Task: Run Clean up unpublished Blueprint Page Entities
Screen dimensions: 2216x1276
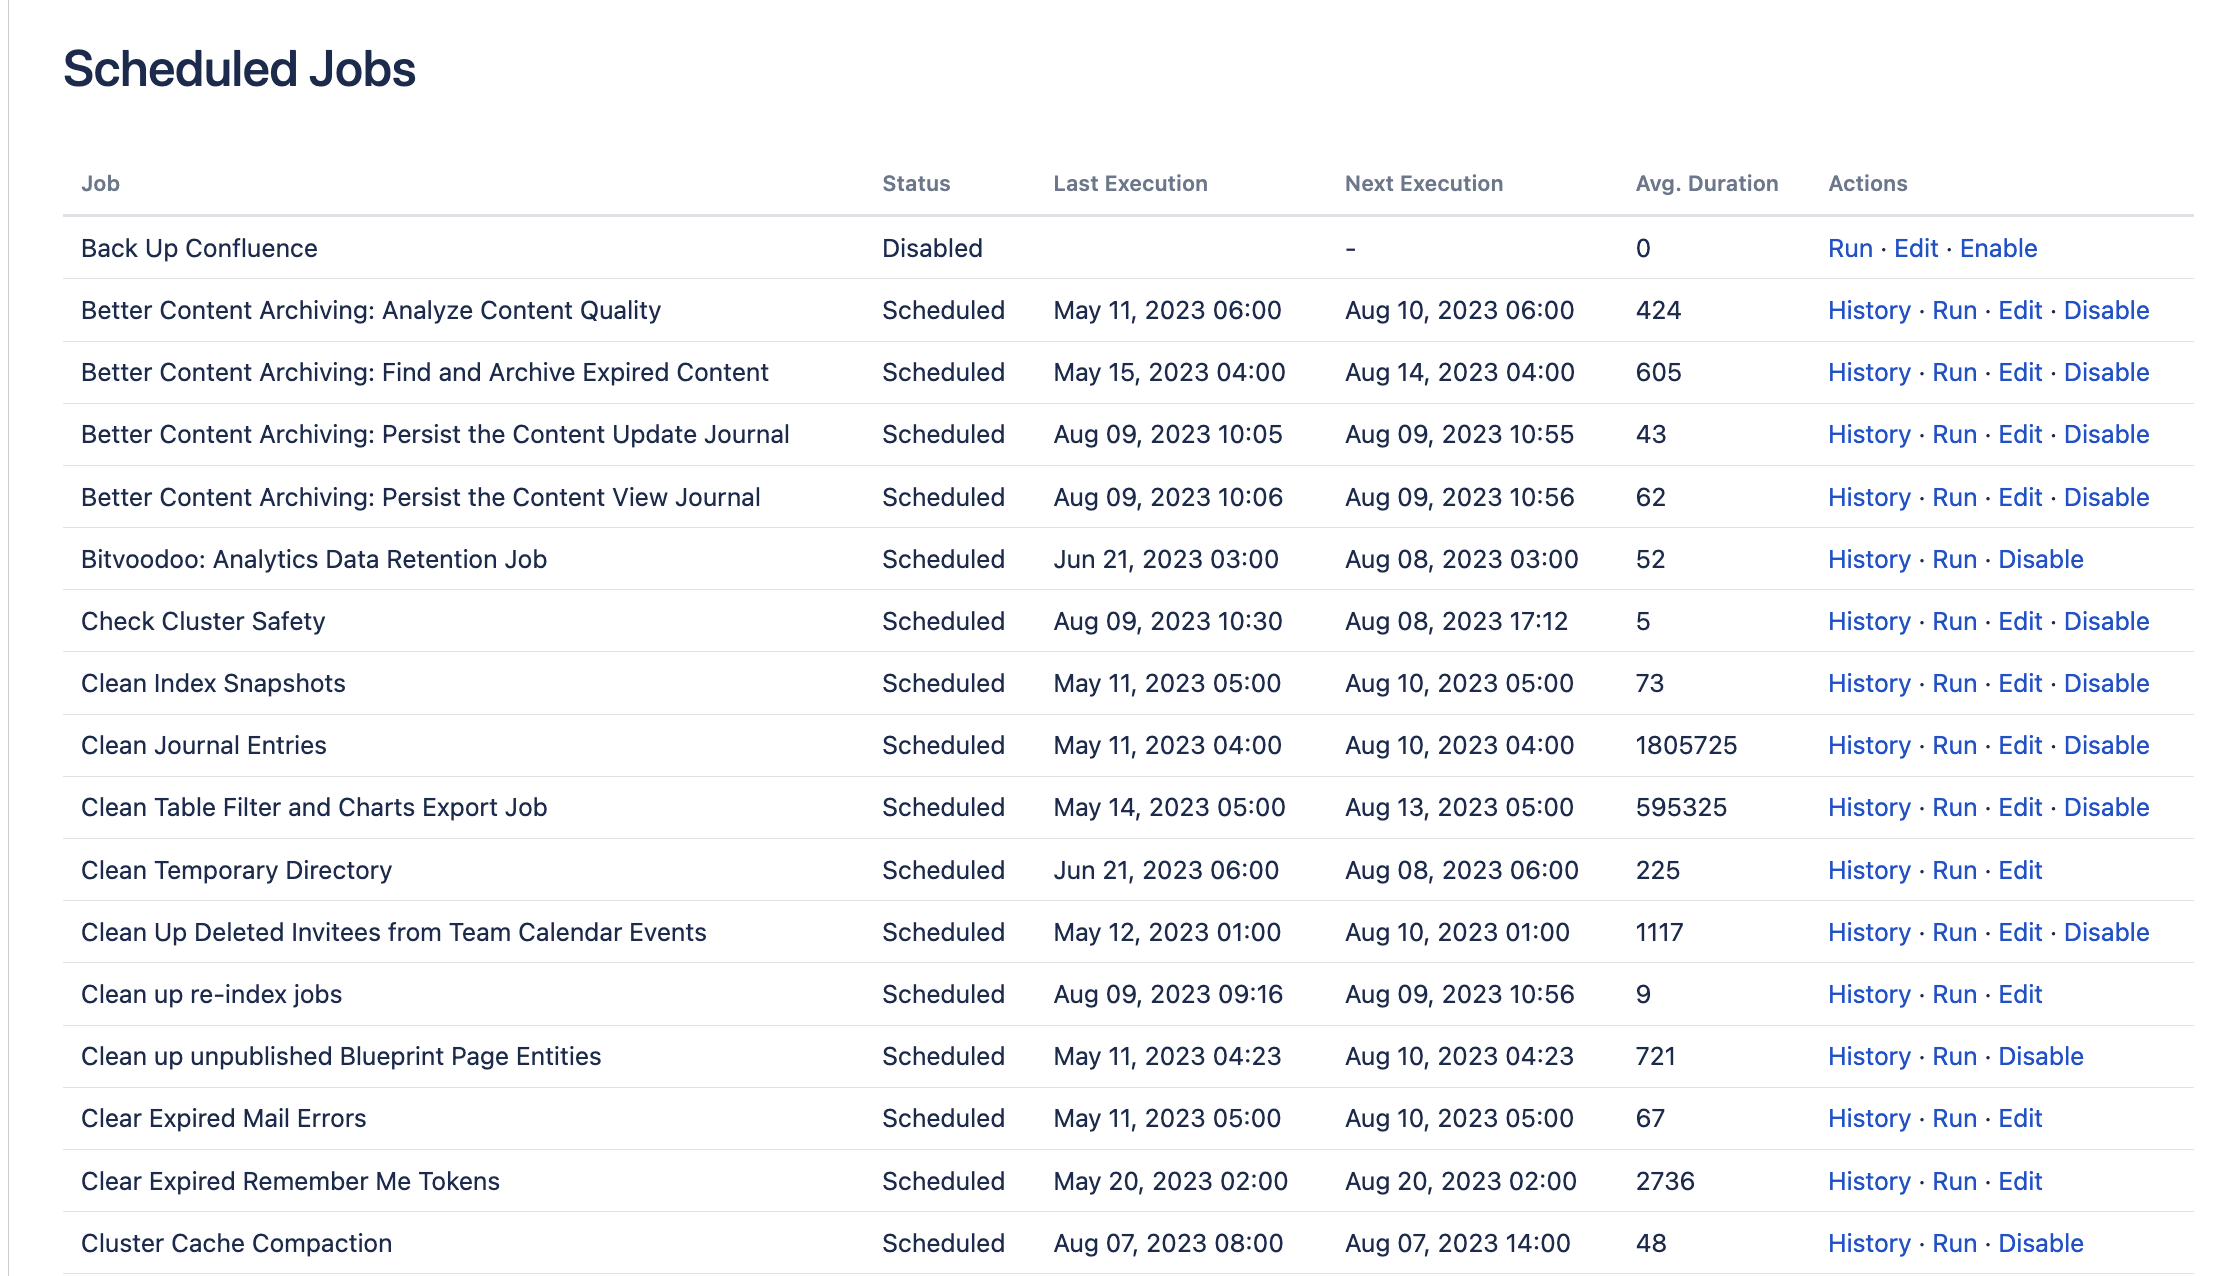Action: click(x=1954, y=1056)
